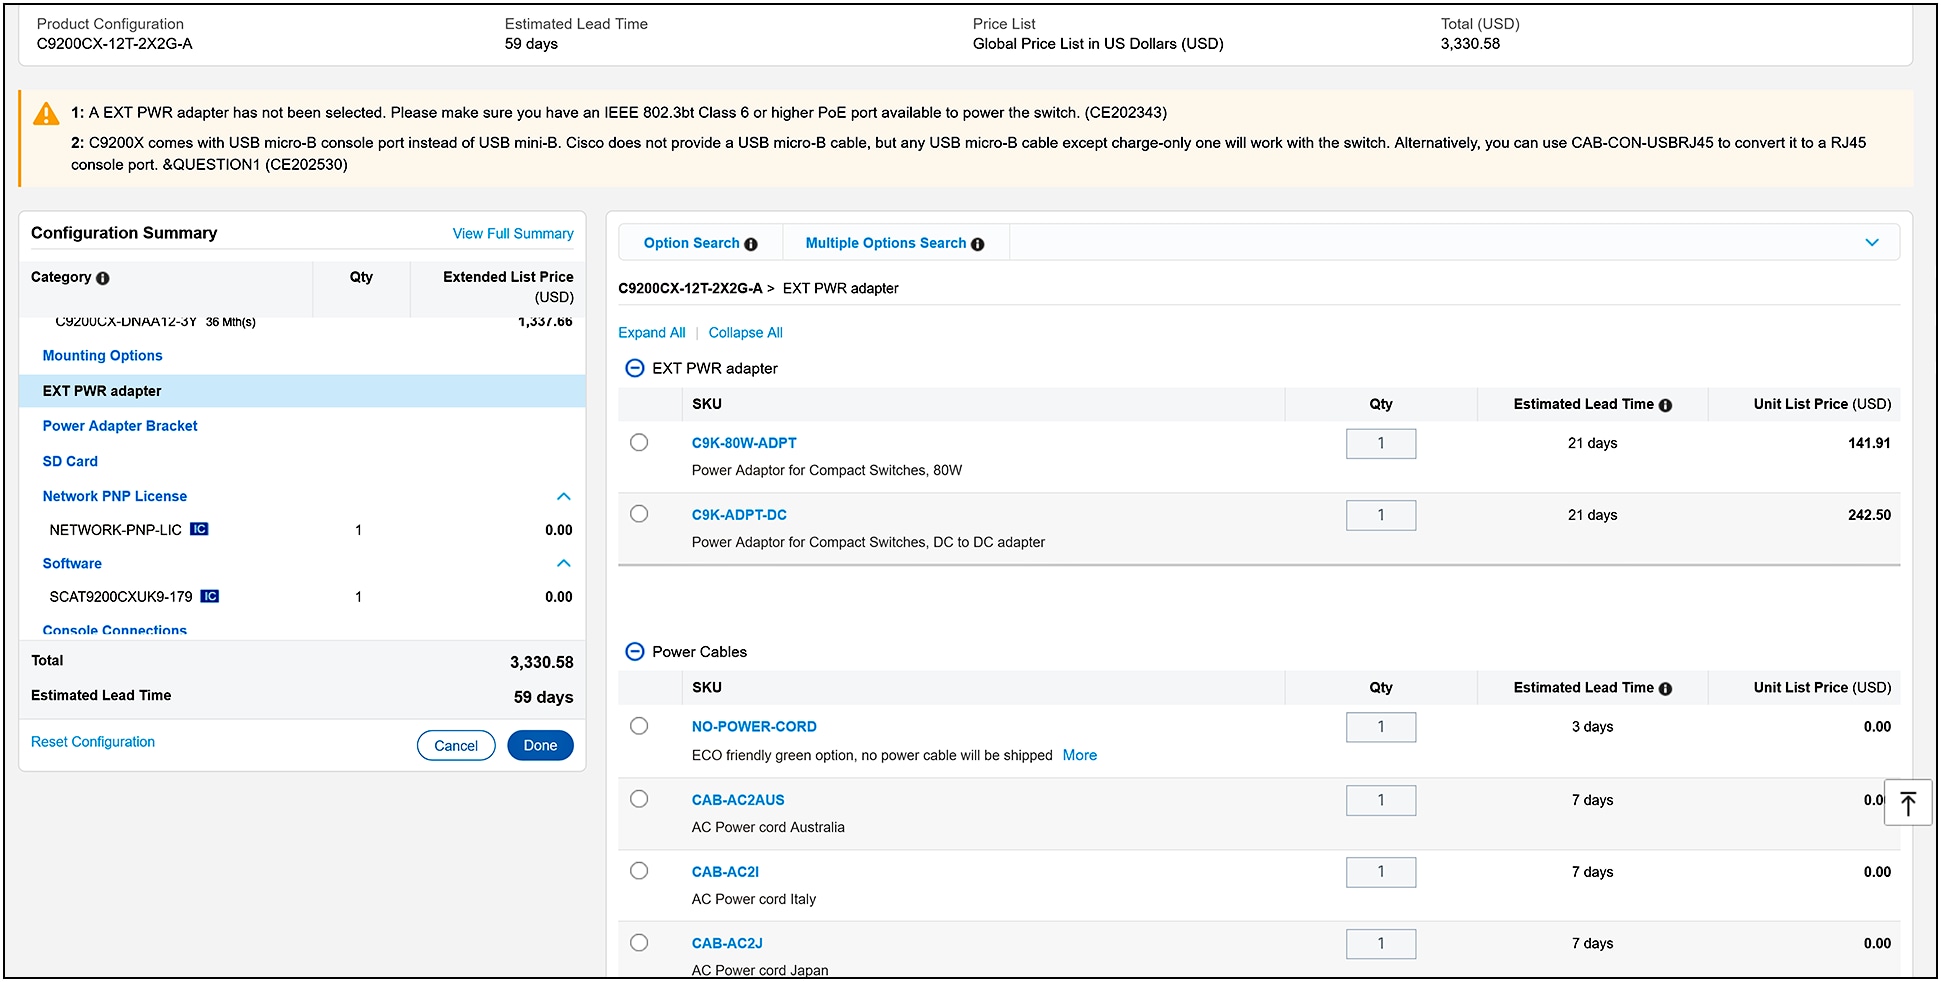The height and width of the screenshot is (982, 1941).
Task: Select the C9K-ADPT-DC radio button
Action: pyautogui.click(x=639, y=513)
